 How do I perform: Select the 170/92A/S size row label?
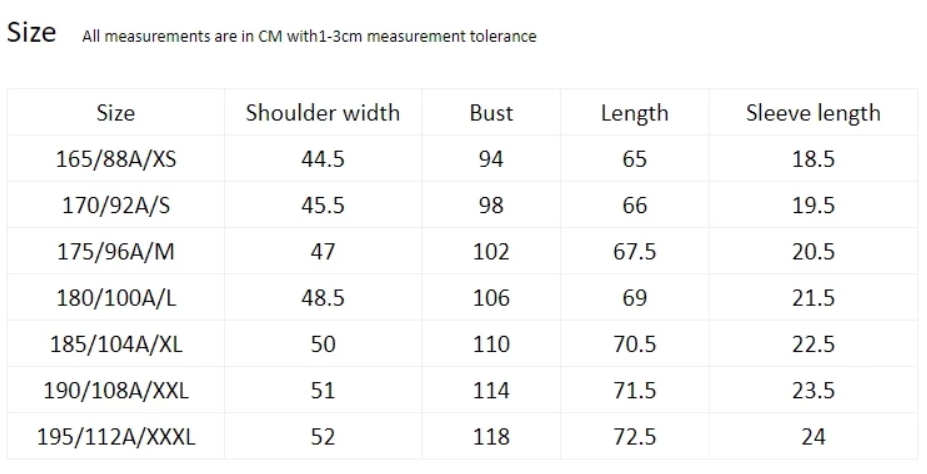(x=115, y=206)
